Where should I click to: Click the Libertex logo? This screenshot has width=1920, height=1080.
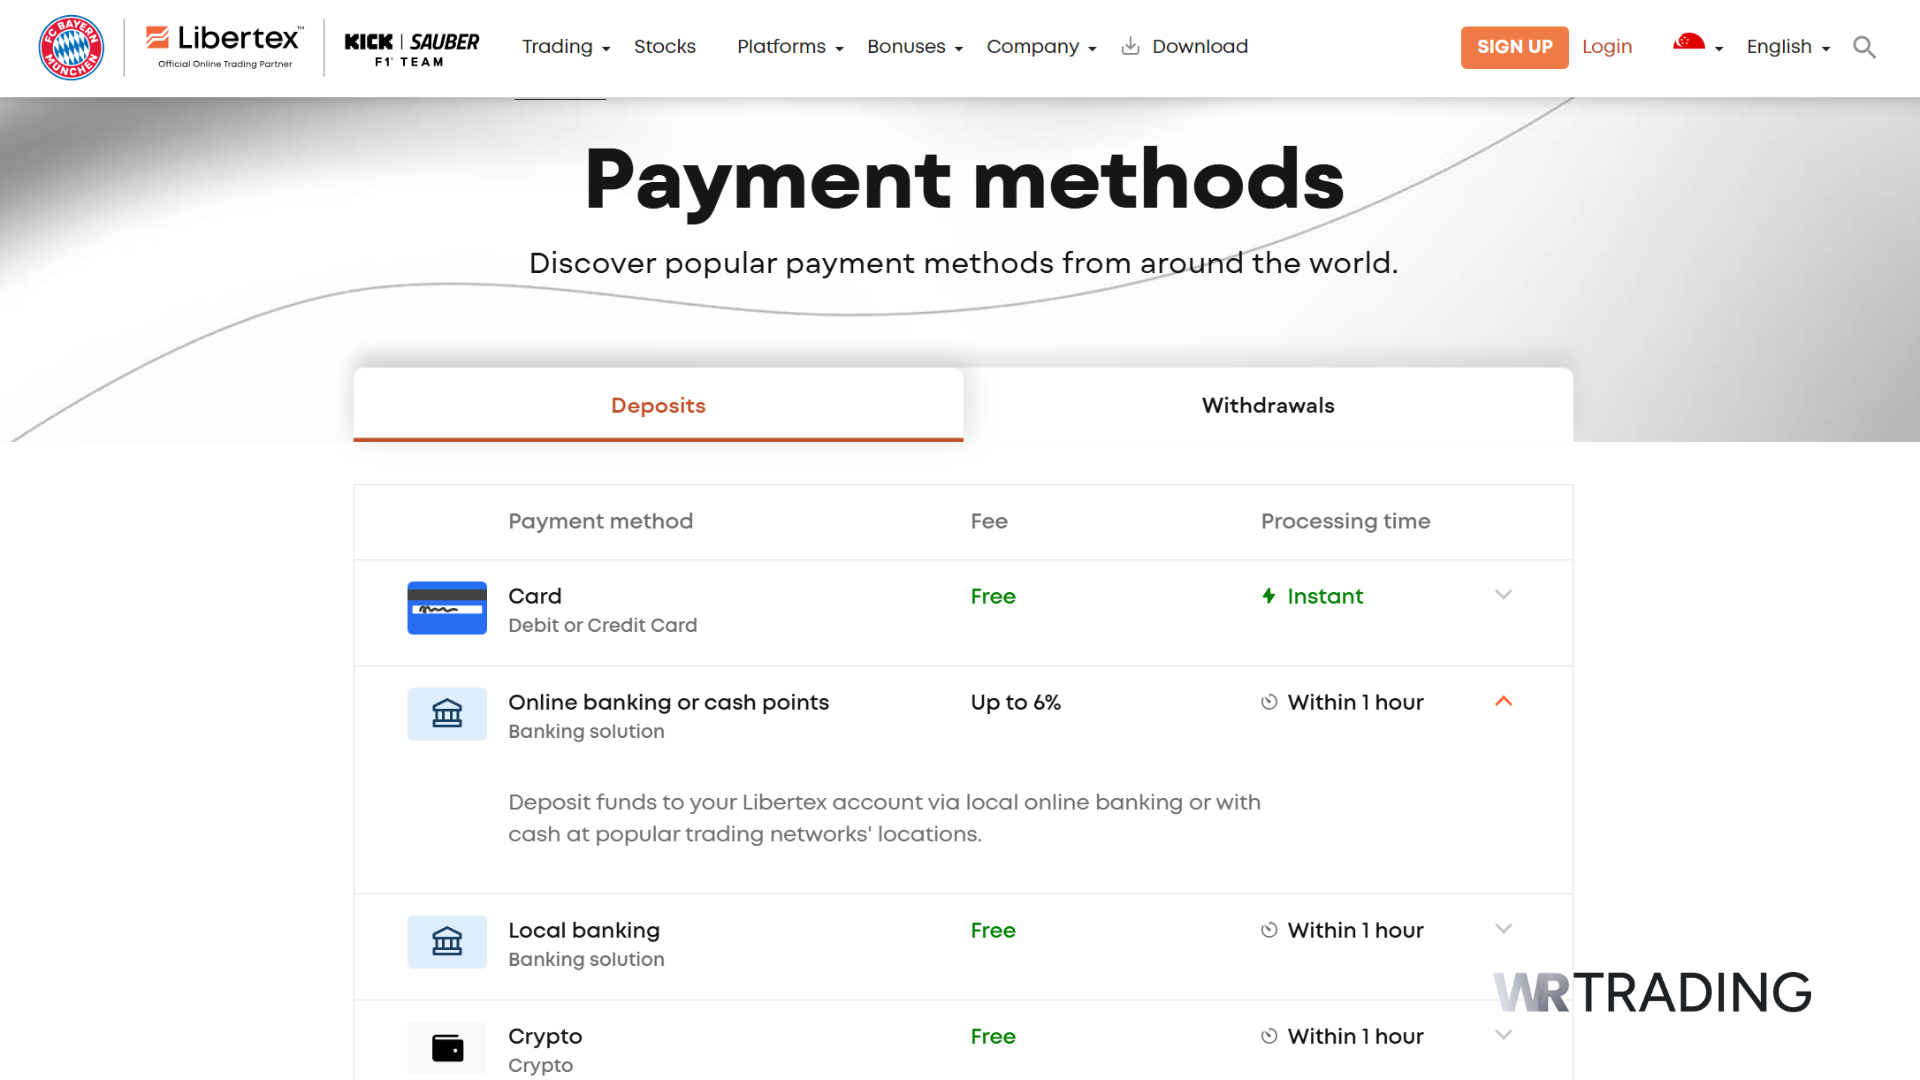[x=222, y=40]
